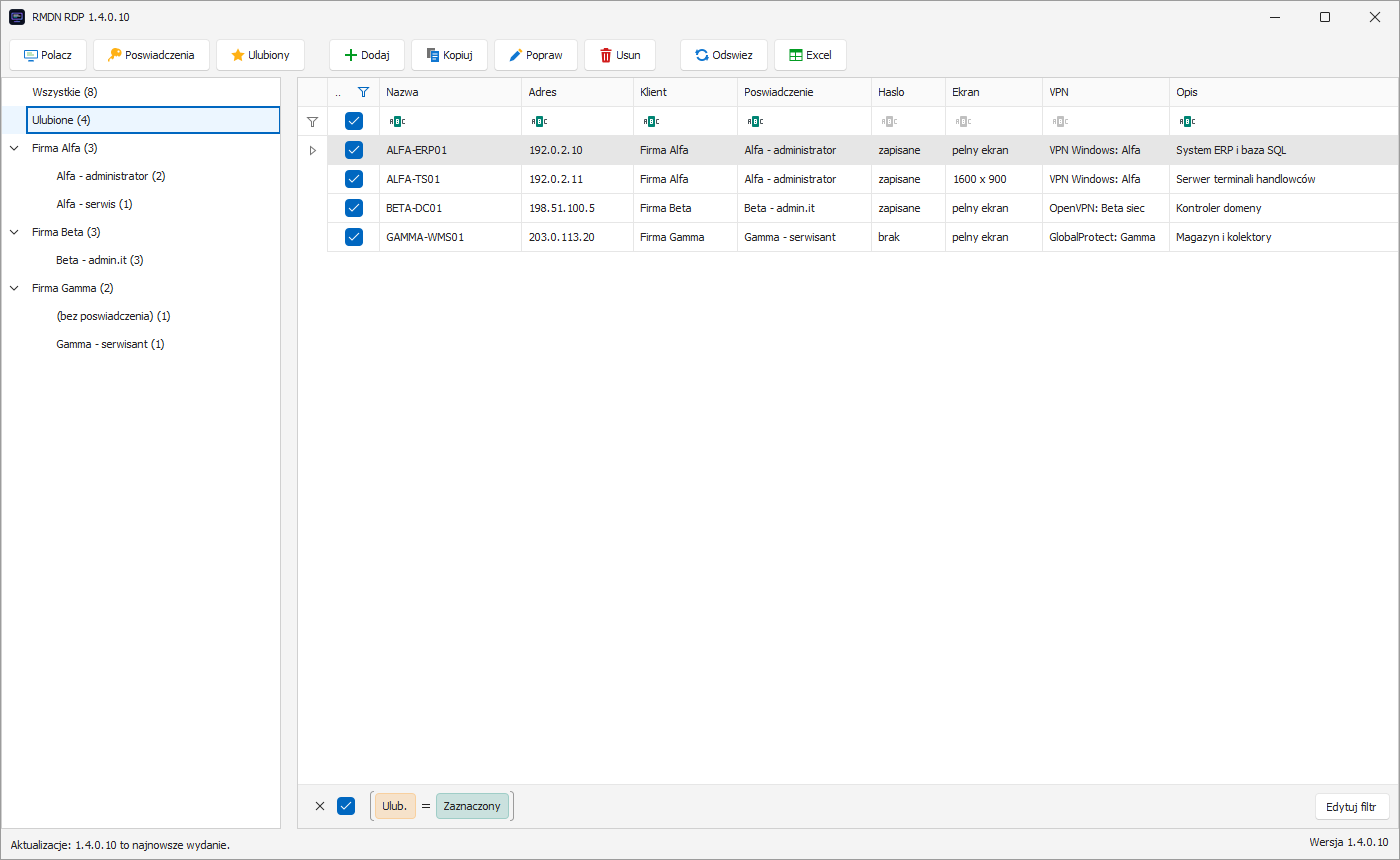Clear the filter with the X button

320,806
